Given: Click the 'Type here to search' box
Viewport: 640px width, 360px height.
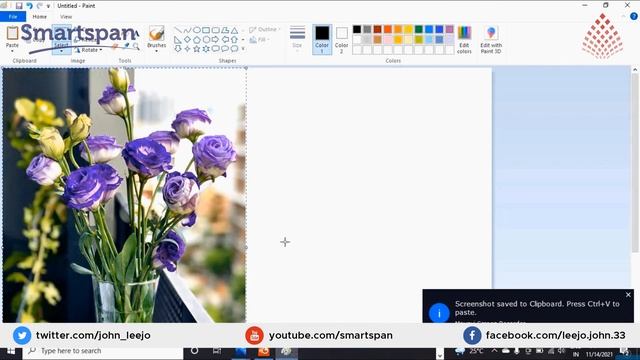Looking at the screenshot, I should click(x=103, y=351).
